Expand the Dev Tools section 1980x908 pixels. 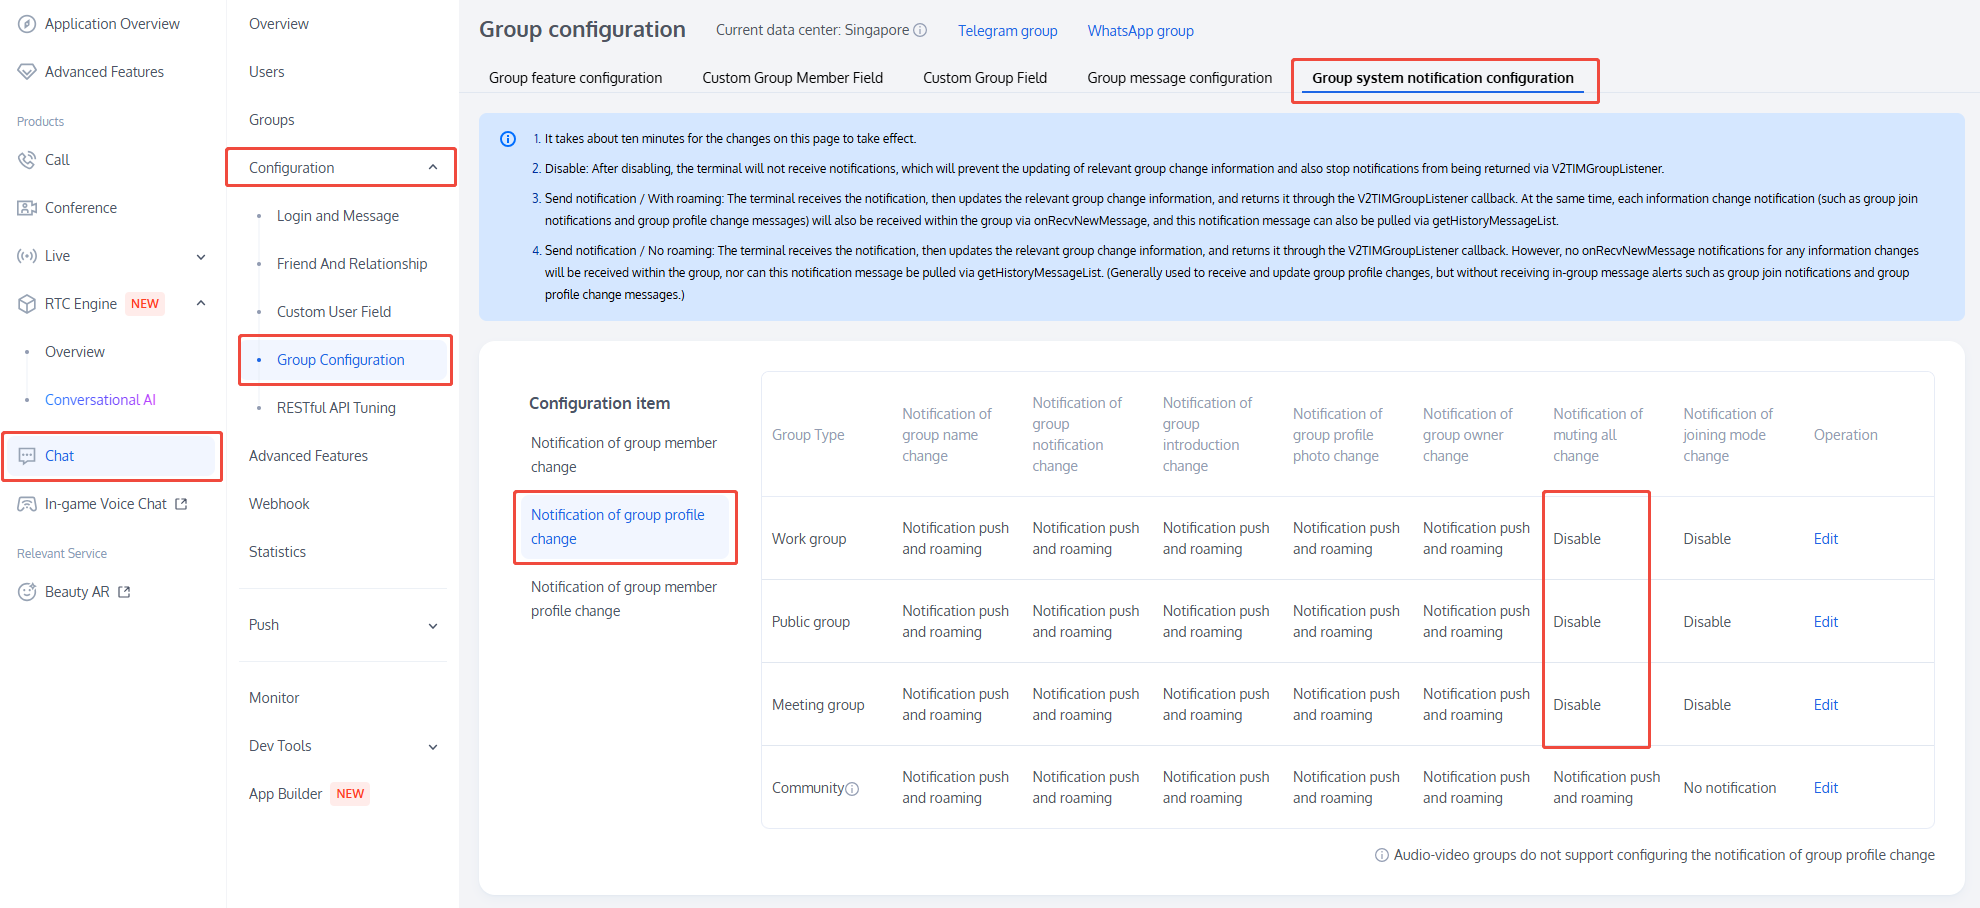tap(433, 747)
